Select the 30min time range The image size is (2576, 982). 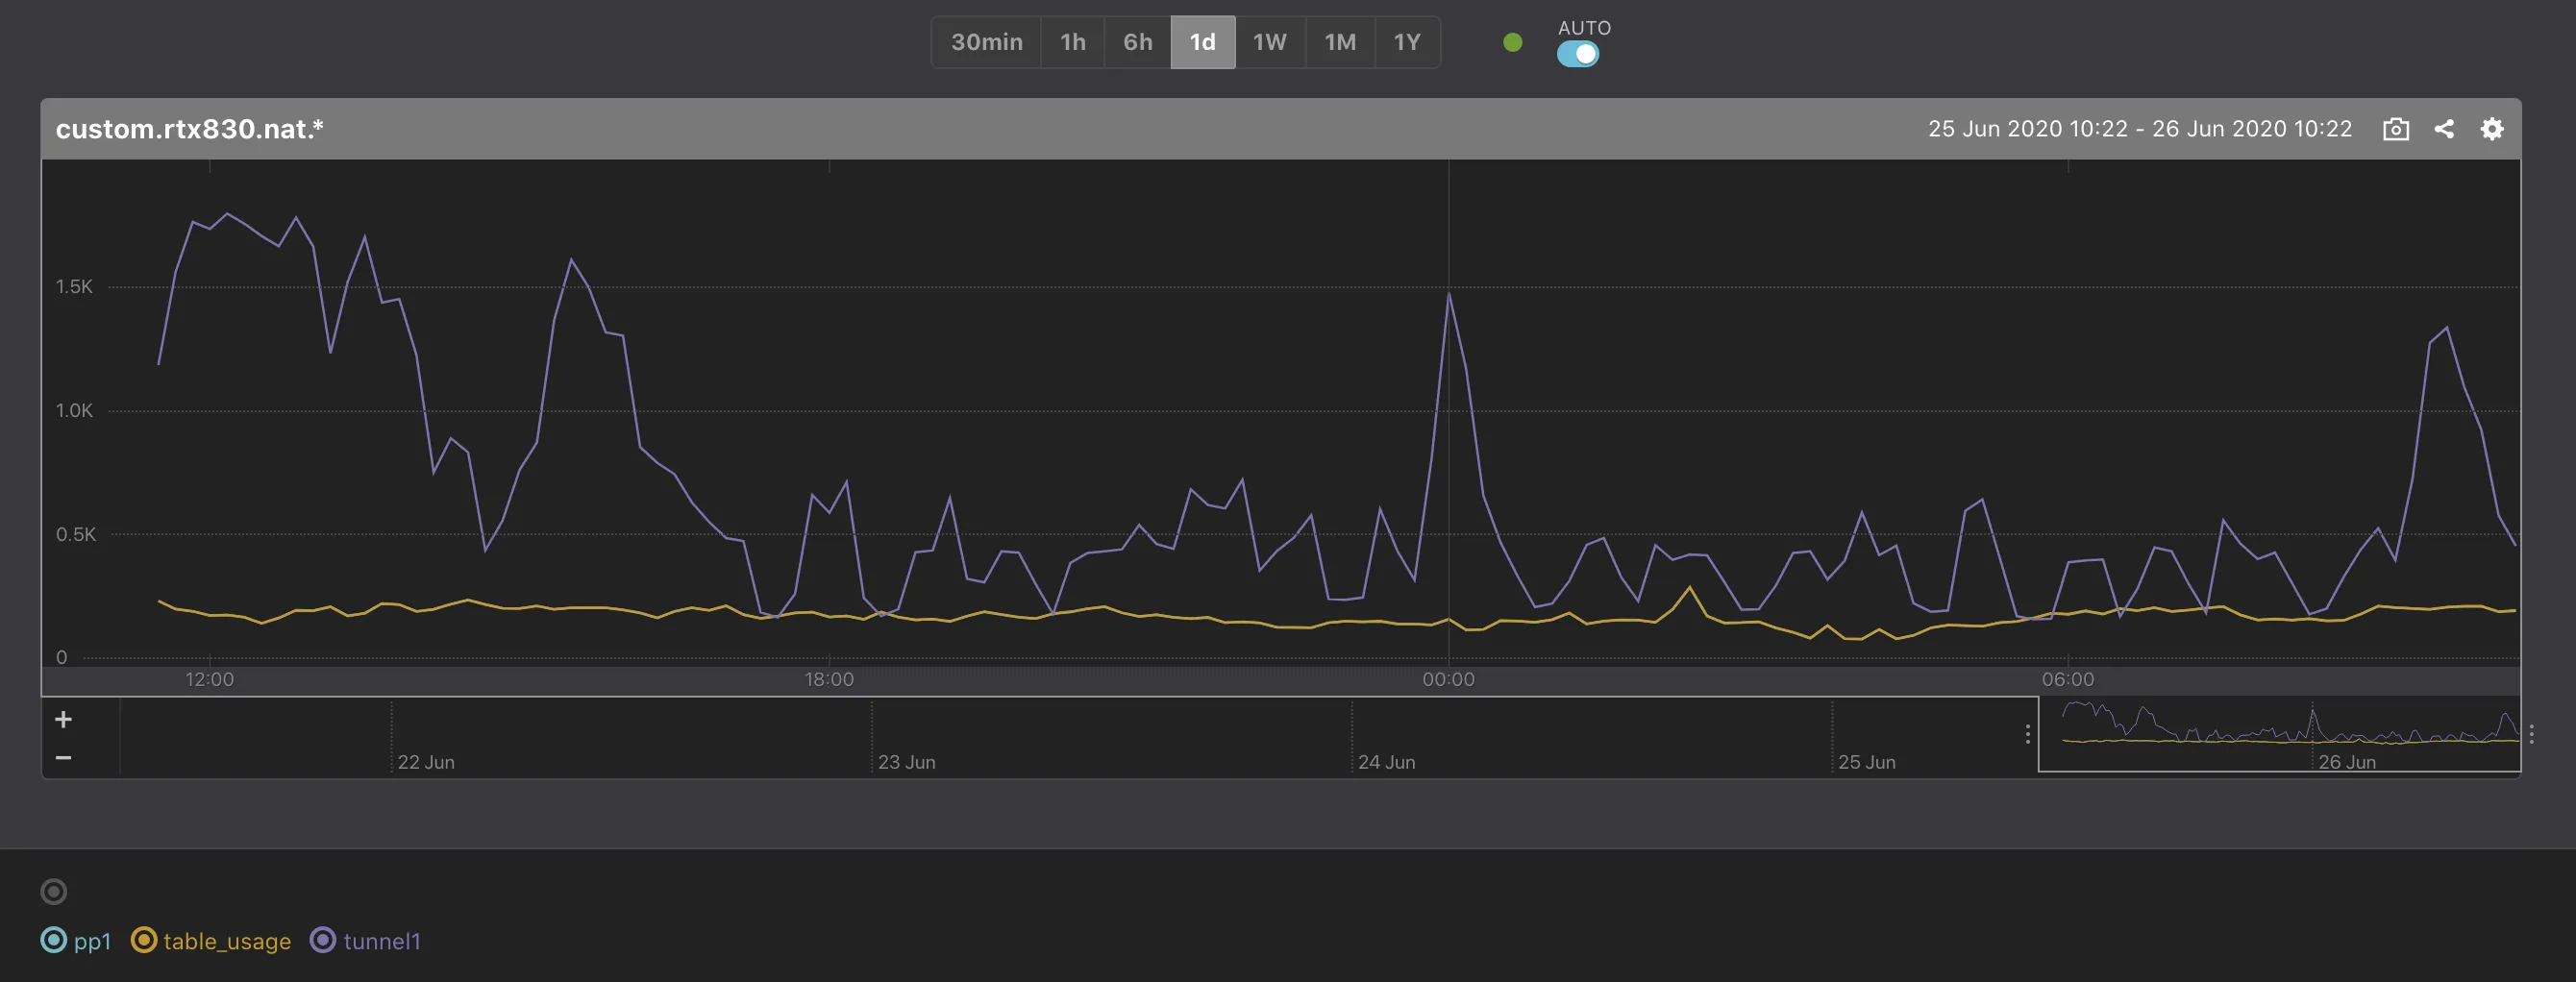point(986,42)
